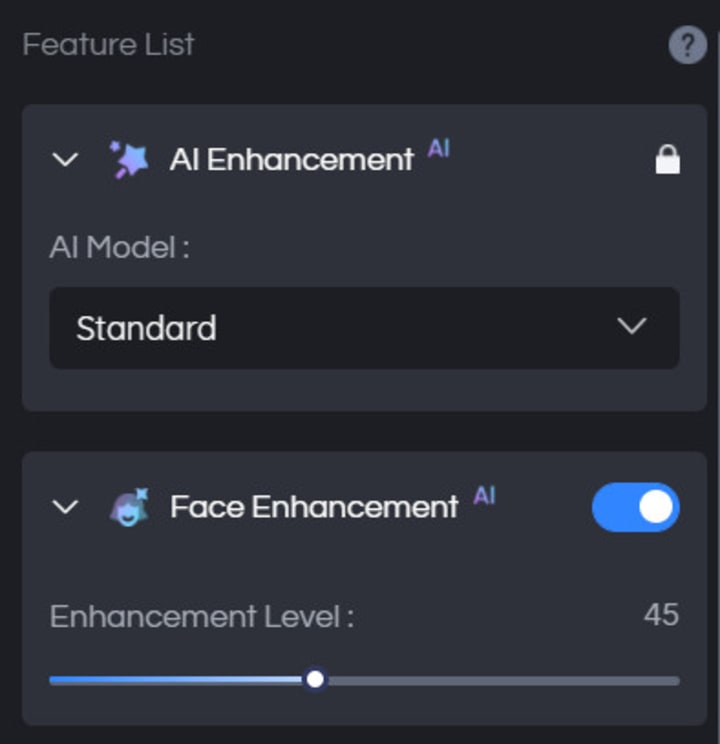Screen dimensions: 720x744
Task: Click the AI Model label
Action: pos(120,247)
